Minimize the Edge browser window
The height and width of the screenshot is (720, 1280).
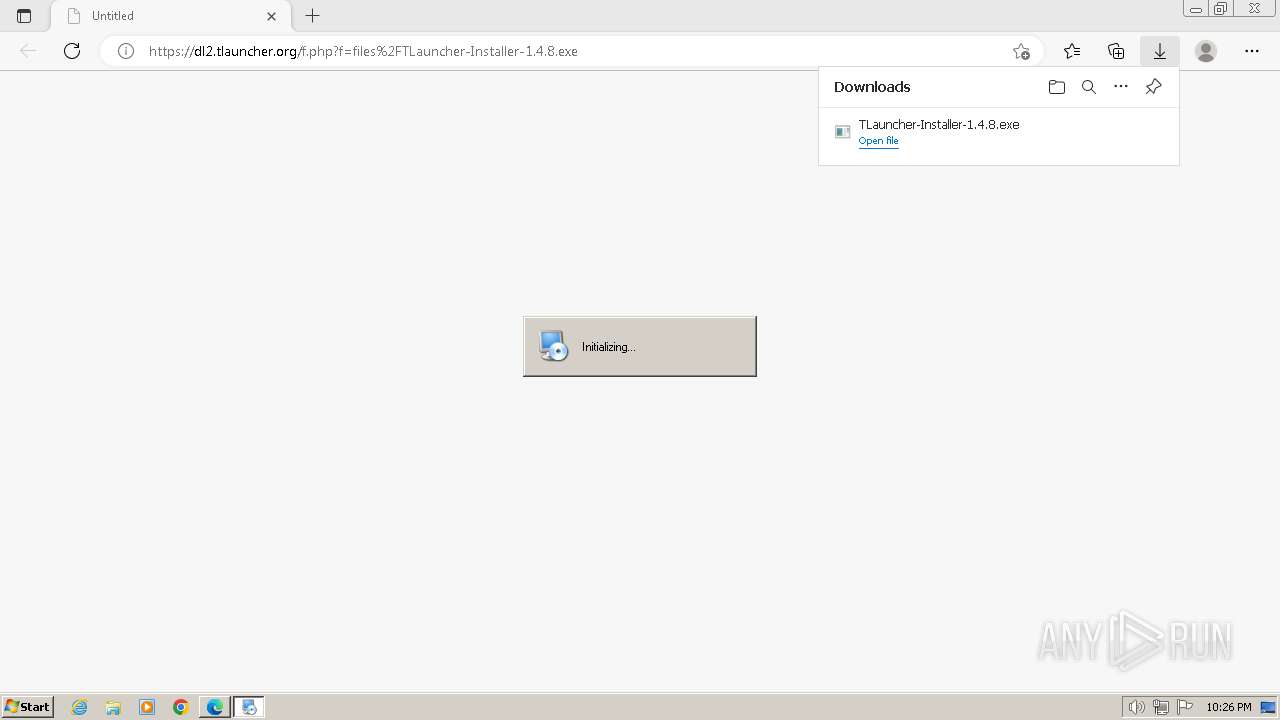(x=1195, y=9)
